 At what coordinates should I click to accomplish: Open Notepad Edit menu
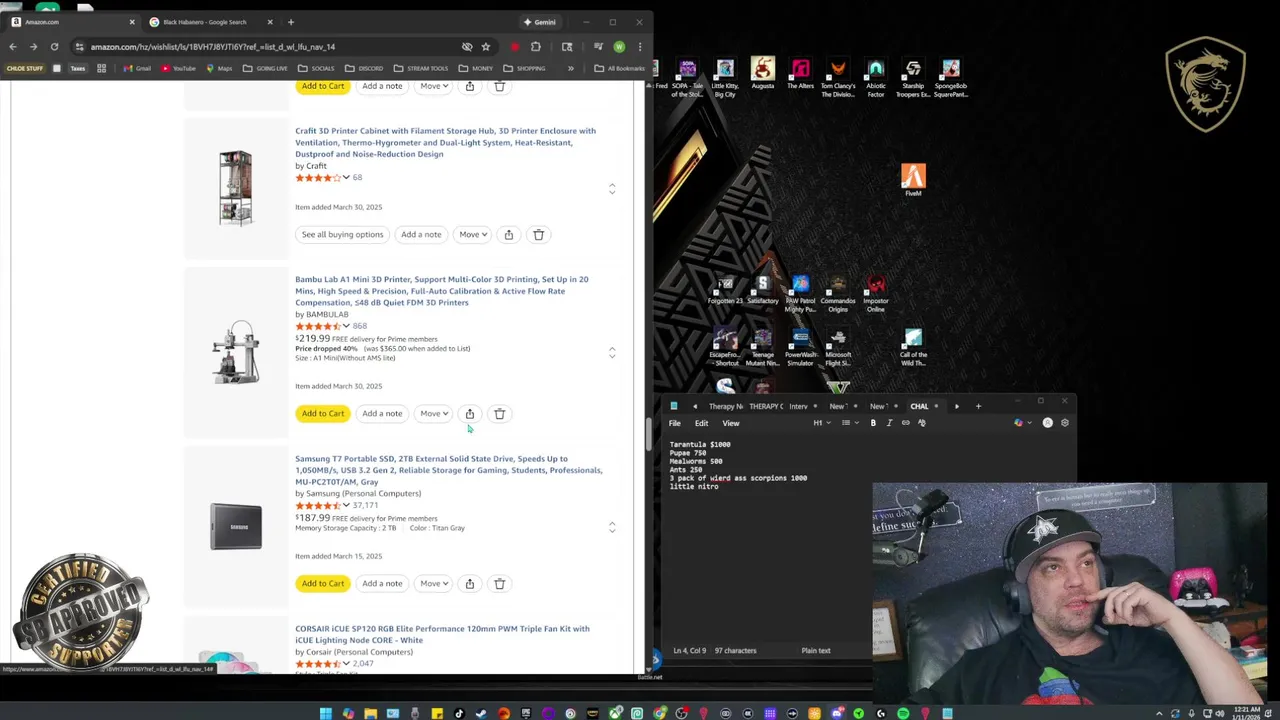pos(701,423)
